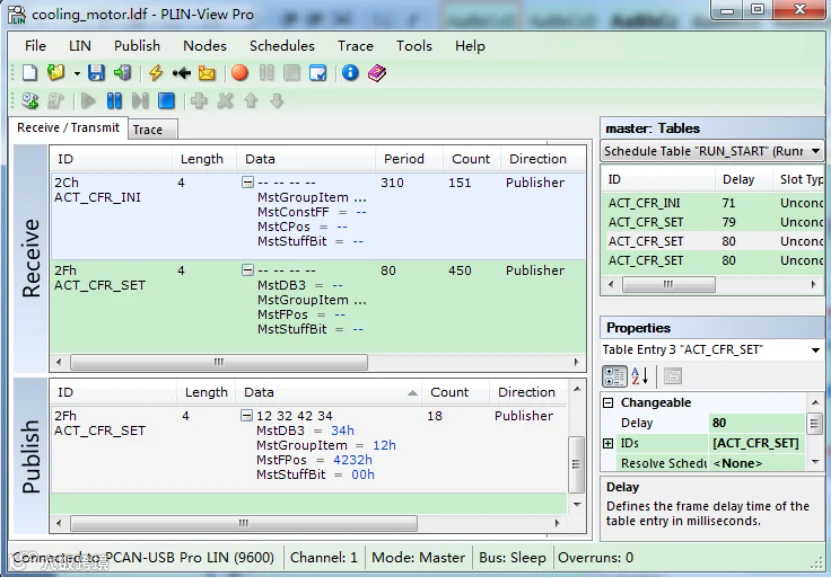The width and height of the screenshot is (831, 578).
Task: Click the schedule table horizontal scrollbar thumb
Action: [668, 284]
